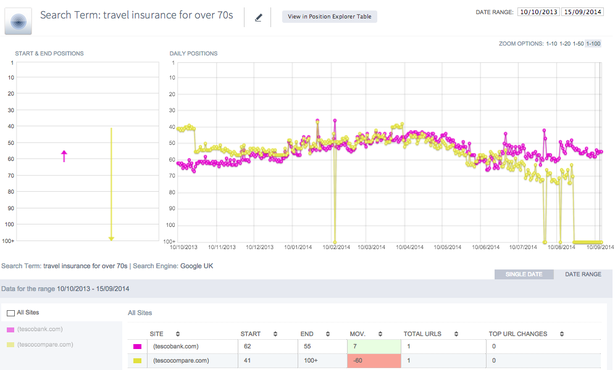This screenshot has width=615, height=370.
Task: Click the start date field 10/10/2013
Action: click(539, 12)
